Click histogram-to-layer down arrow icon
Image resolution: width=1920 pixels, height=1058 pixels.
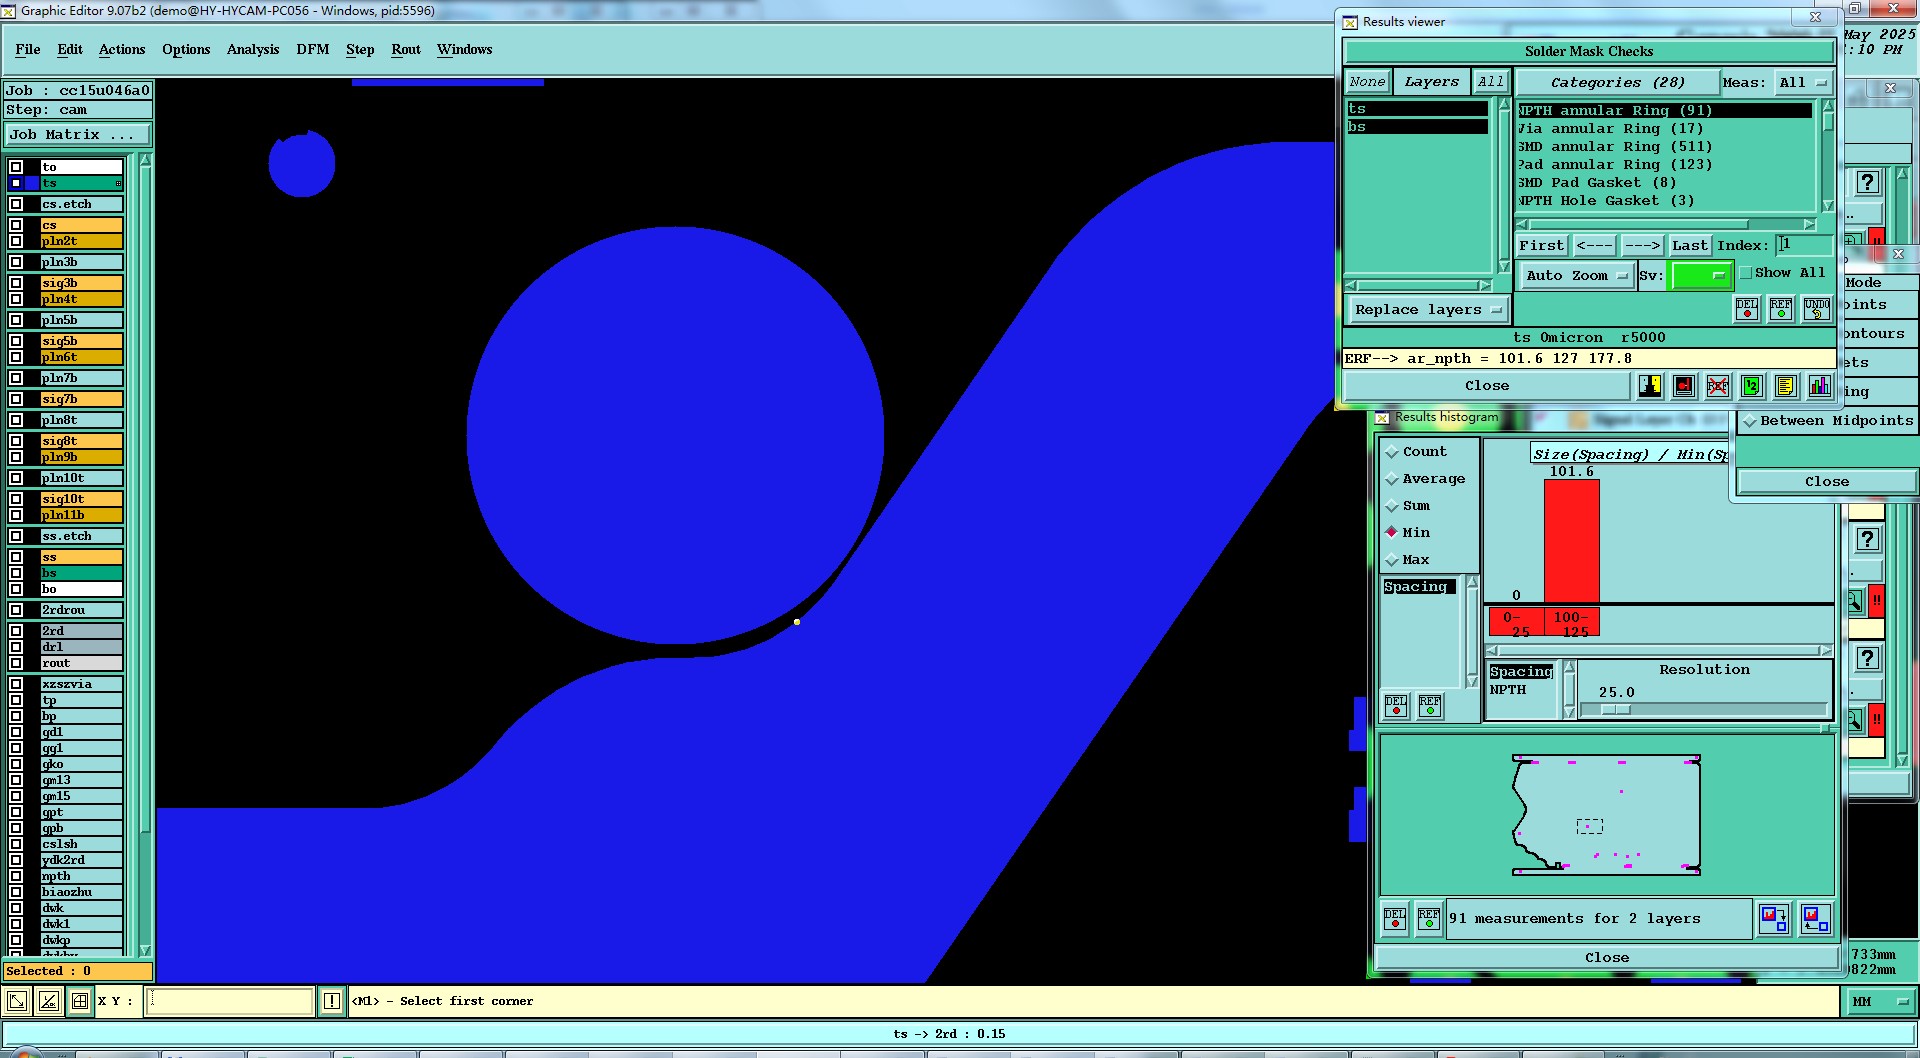1774,918
